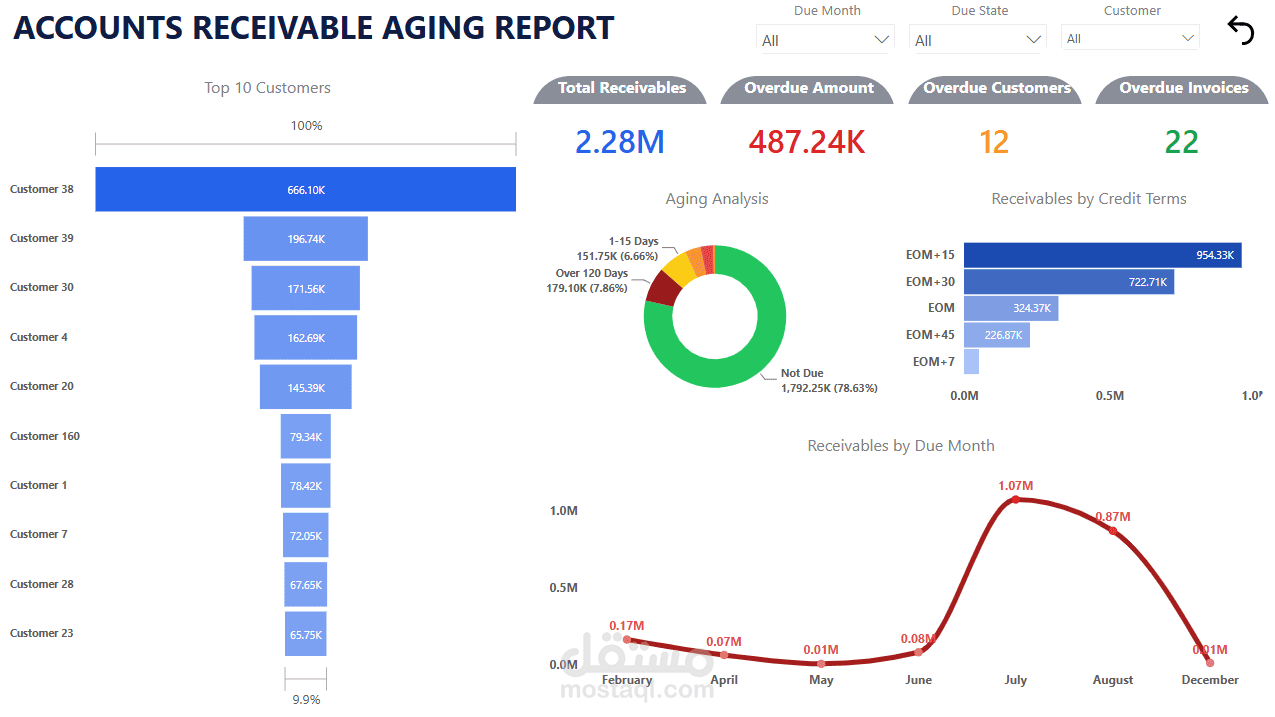Click the 1-15 Days data label

[617, 249]
